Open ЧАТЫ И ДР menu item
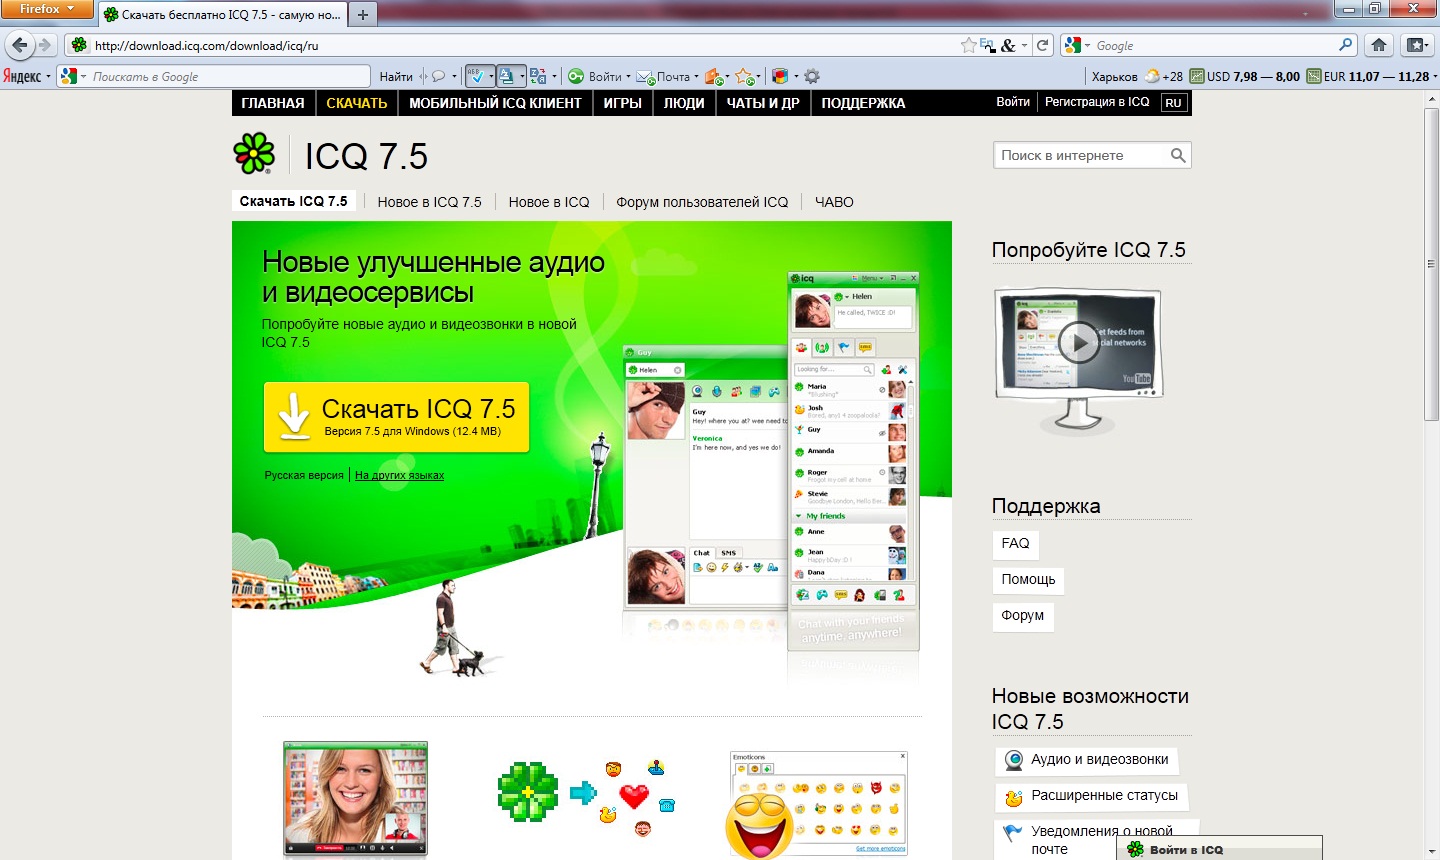This screenshot has width=1440, height=860. pyautogui.click(x=763, y=103)
